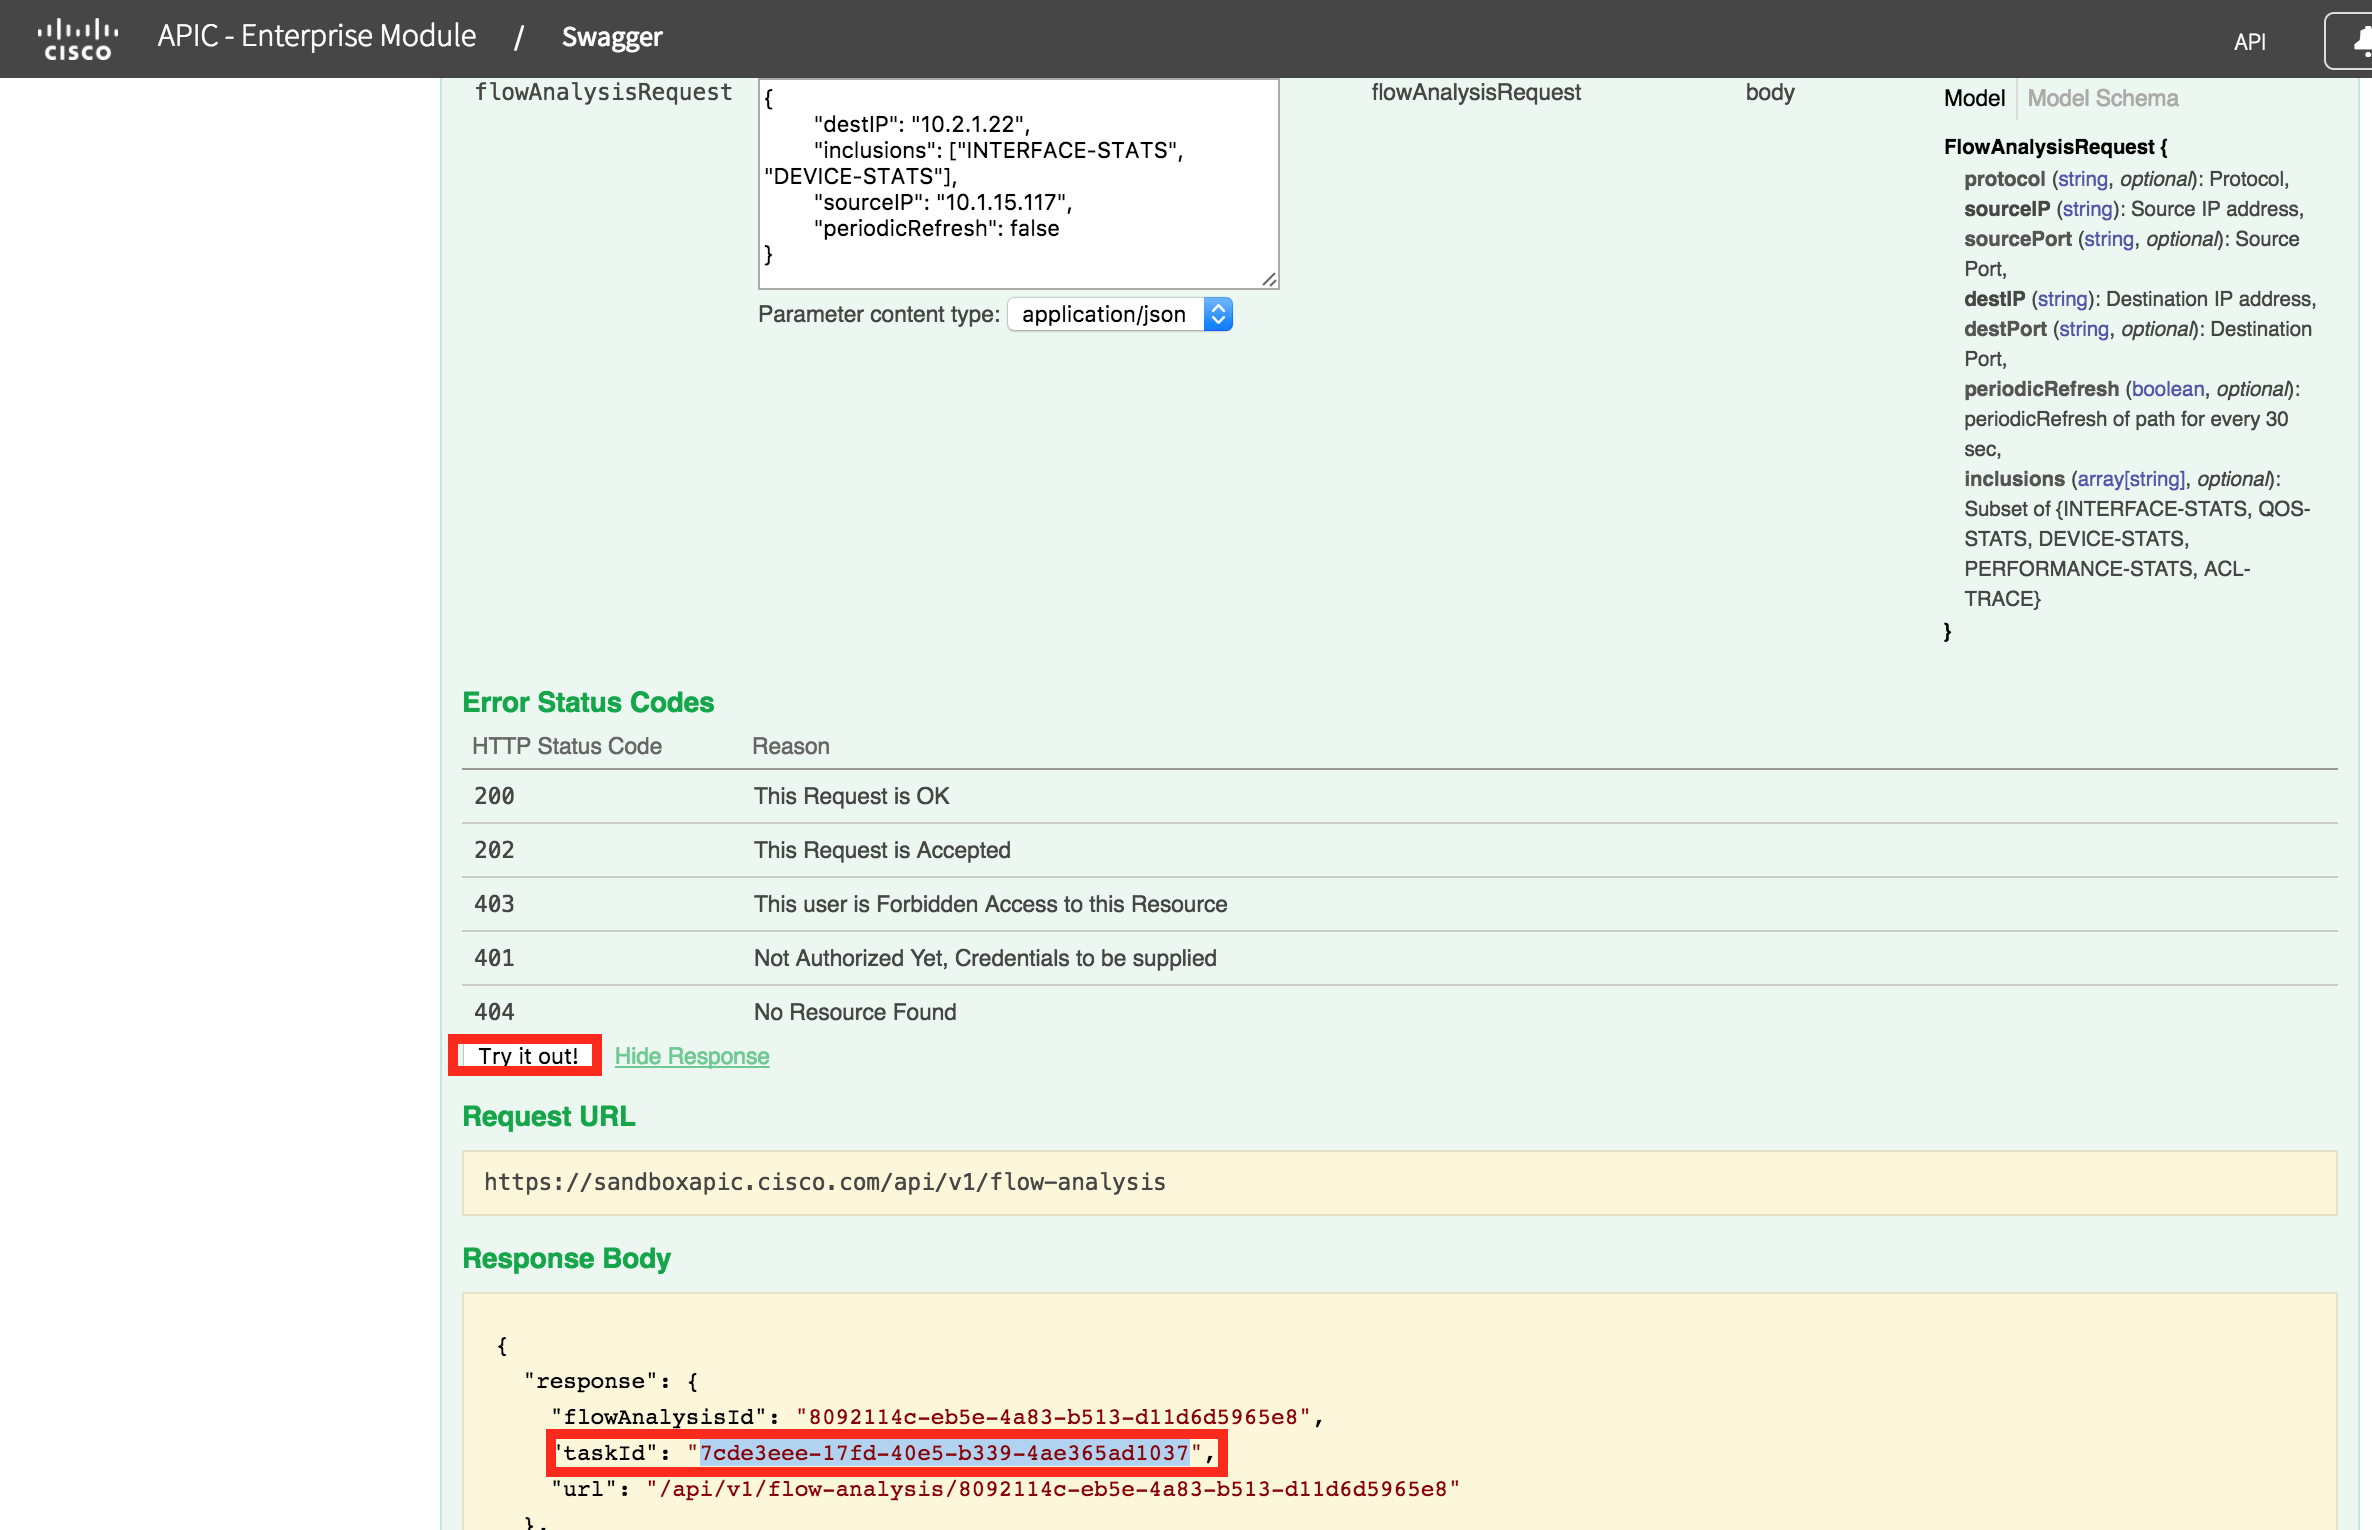The height and width of the screenshot is (1530, 2372).
Task: Click 'This Request is OK' reason text
Action: [x=851, y=796]
